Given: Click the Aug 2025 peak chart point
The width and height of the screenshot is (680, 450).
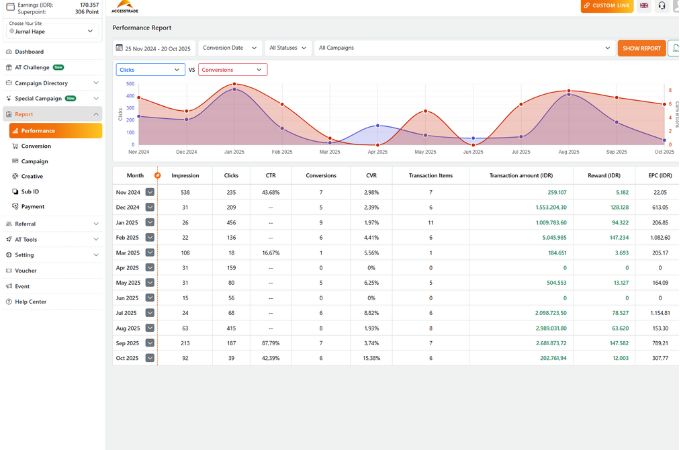Looking at the screenshot, I should (x=568, y=94).
